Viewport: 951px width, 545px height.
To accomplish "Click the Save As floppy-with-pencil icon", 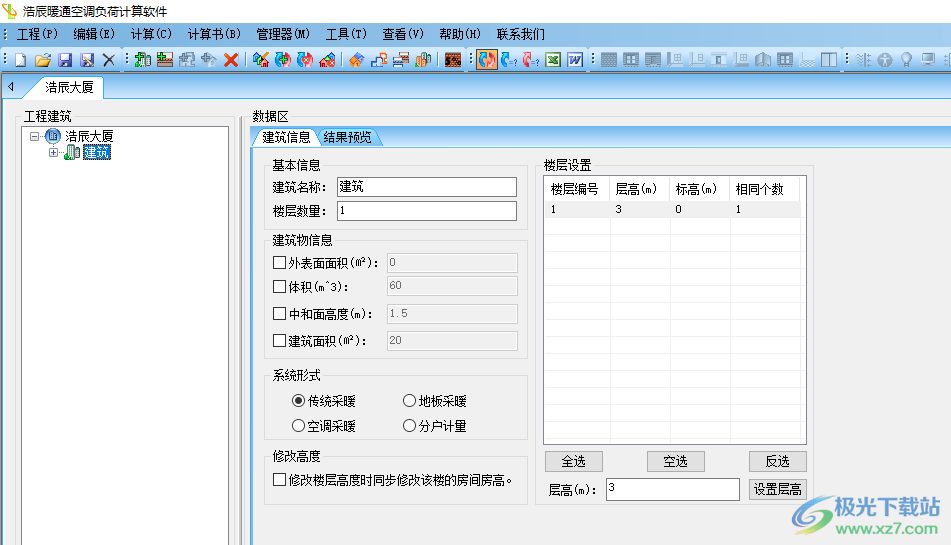I will tap(87, 59).
